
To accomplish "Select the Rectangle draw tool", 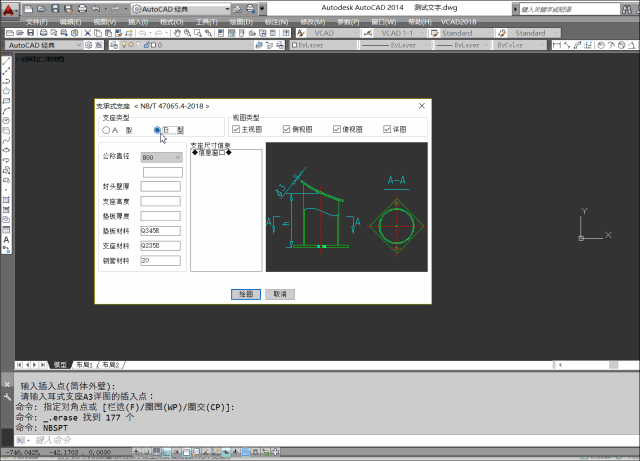I will (x=6, y=101).
